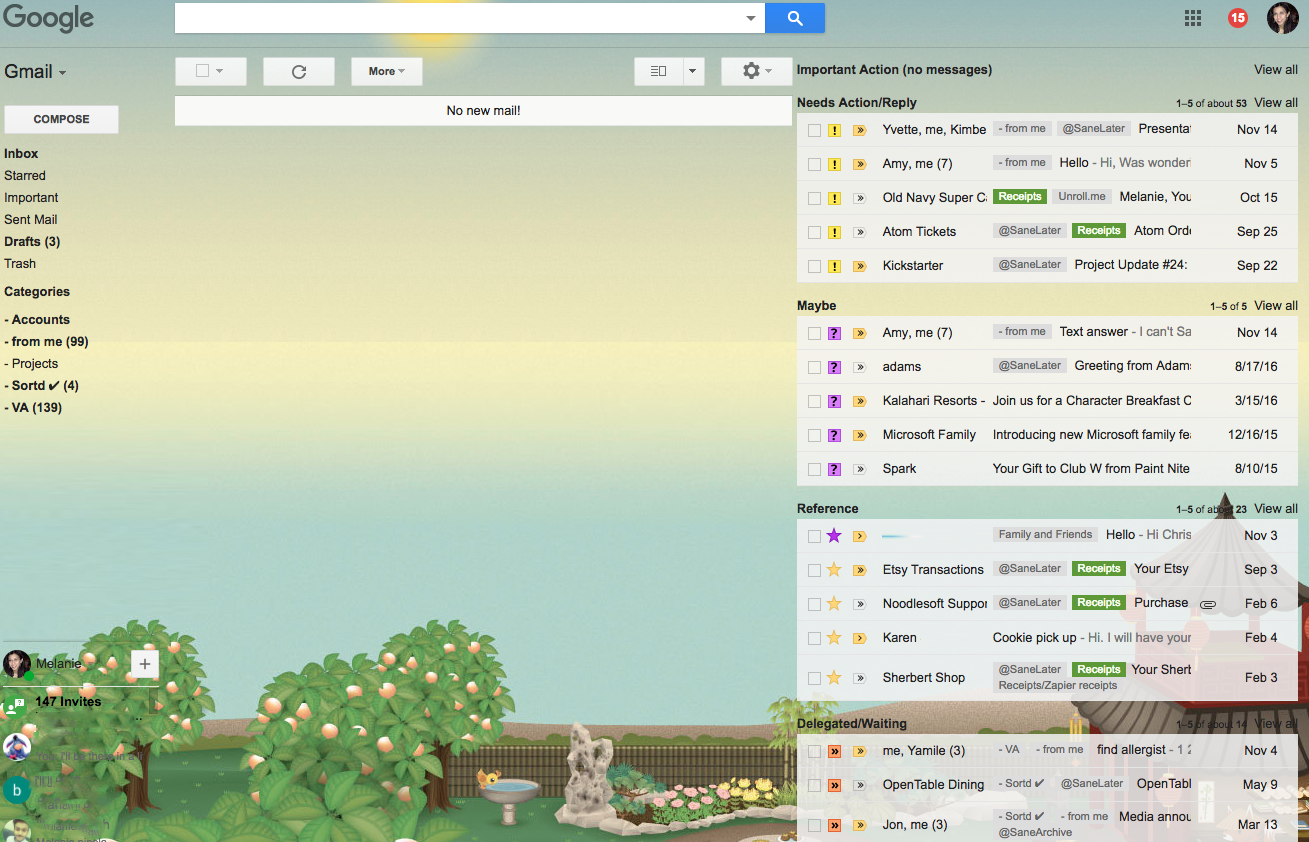Toggle importance marker on Atom Tickets email

[x=859, y=232]
